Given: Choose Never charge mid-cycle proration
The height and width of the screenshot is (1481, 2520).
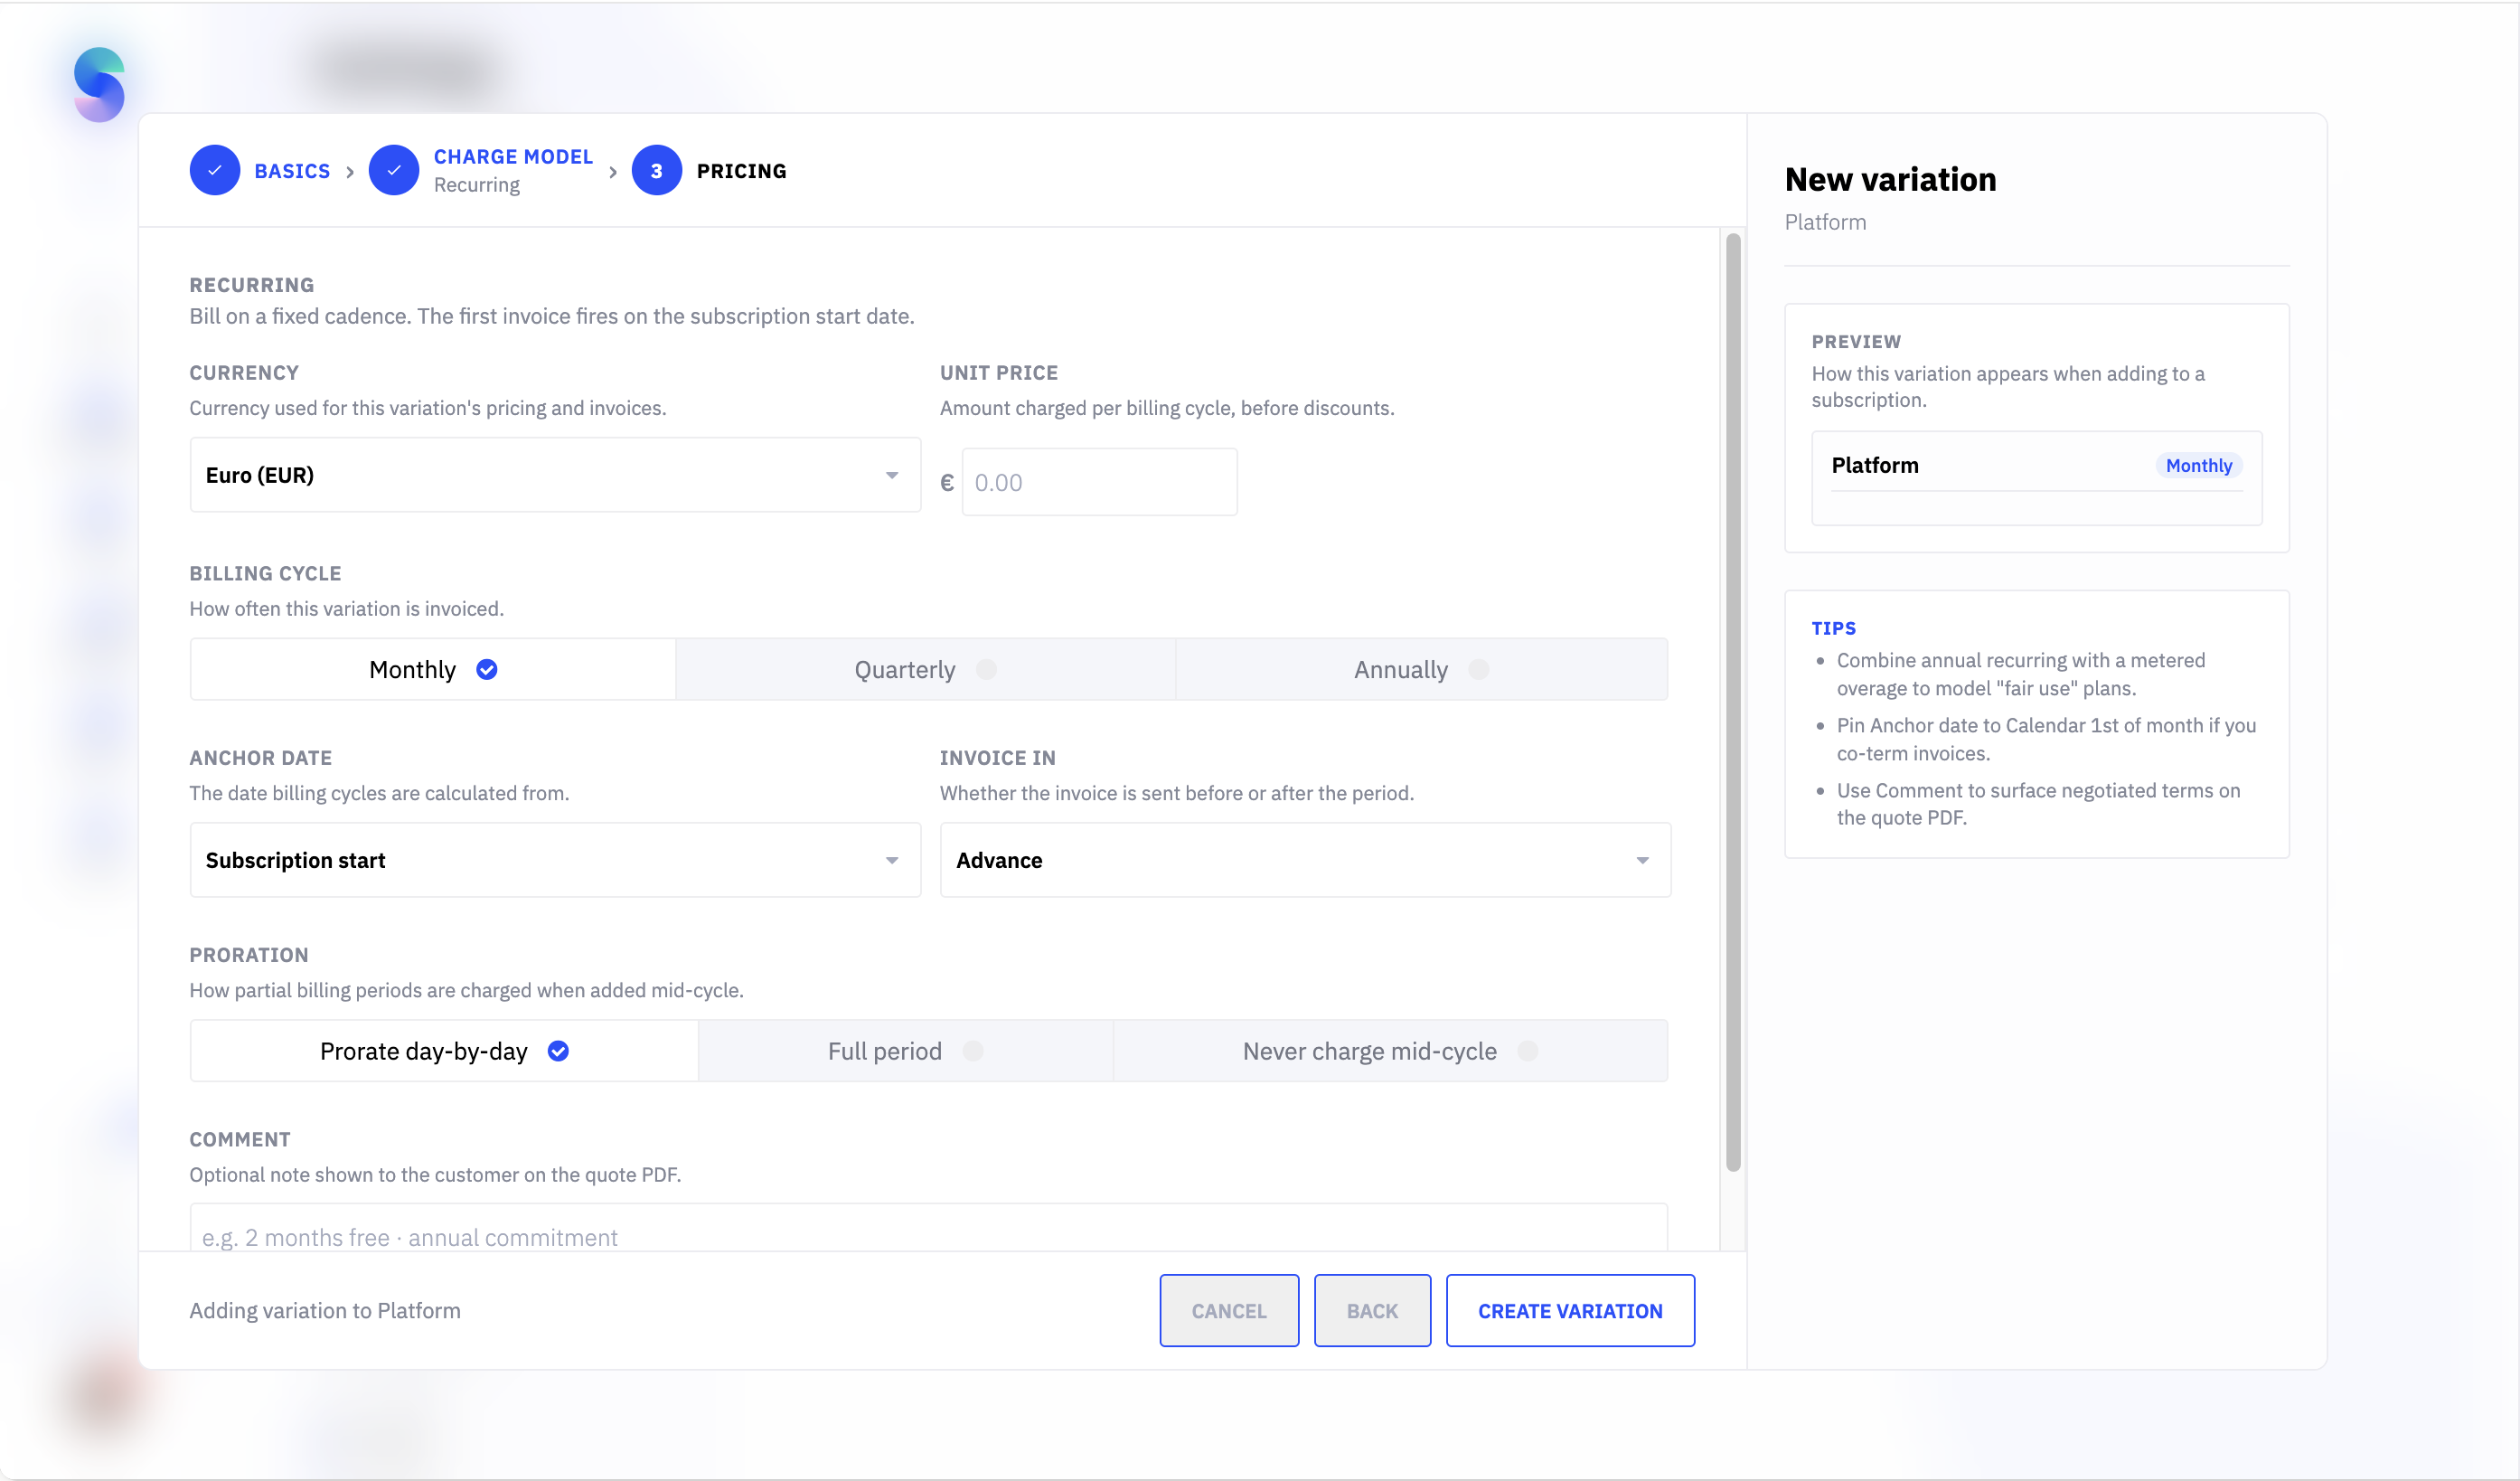Looking at the screenshot, I should [x=1390, y=1051].
